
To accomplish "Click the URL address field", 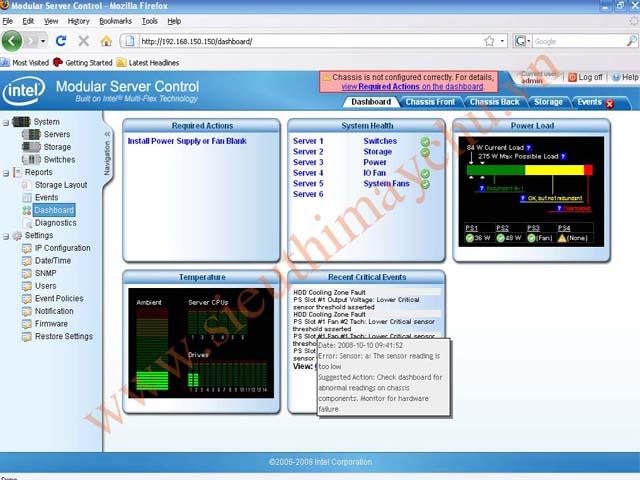I will point(310,41).
